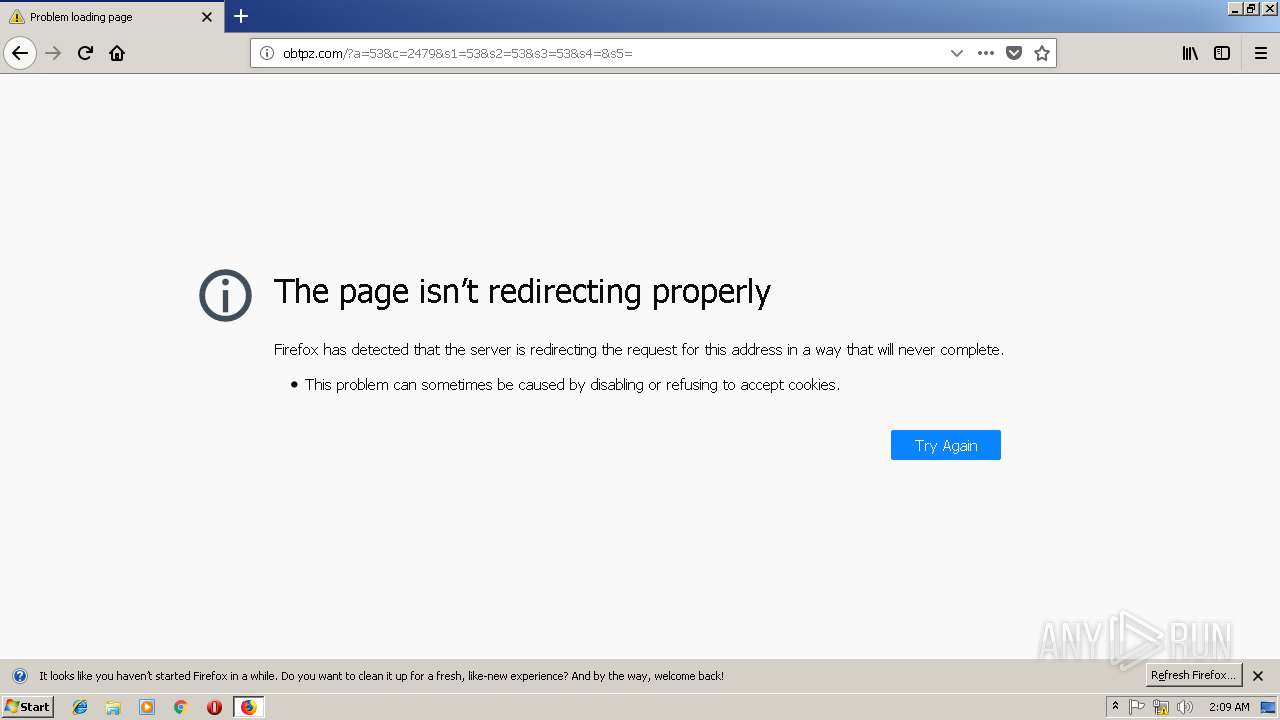
Task: Show hidden system tray icons
Action: (1116, 706)
